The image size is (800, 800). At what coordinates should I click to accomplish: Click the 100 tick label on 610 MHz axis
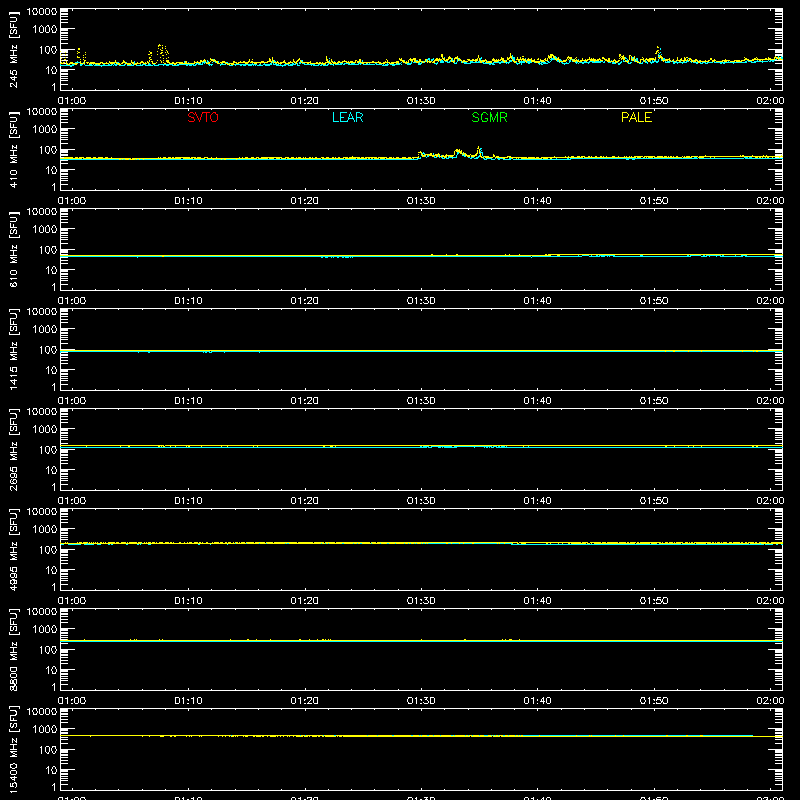tap(48, 249)
